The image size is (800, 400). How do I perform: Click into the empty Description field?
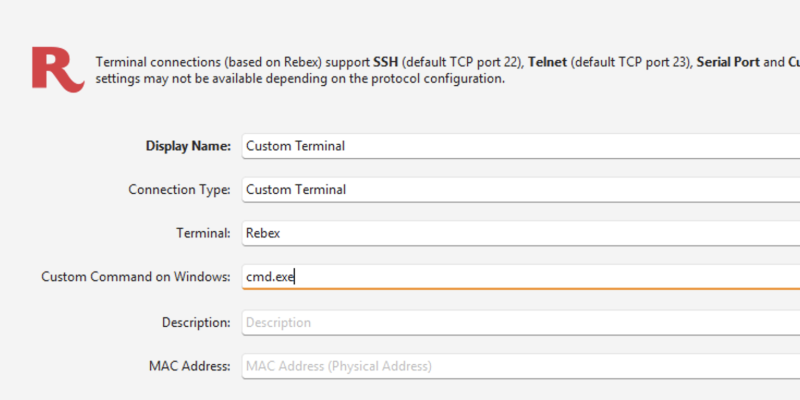(x=521, y=322)
